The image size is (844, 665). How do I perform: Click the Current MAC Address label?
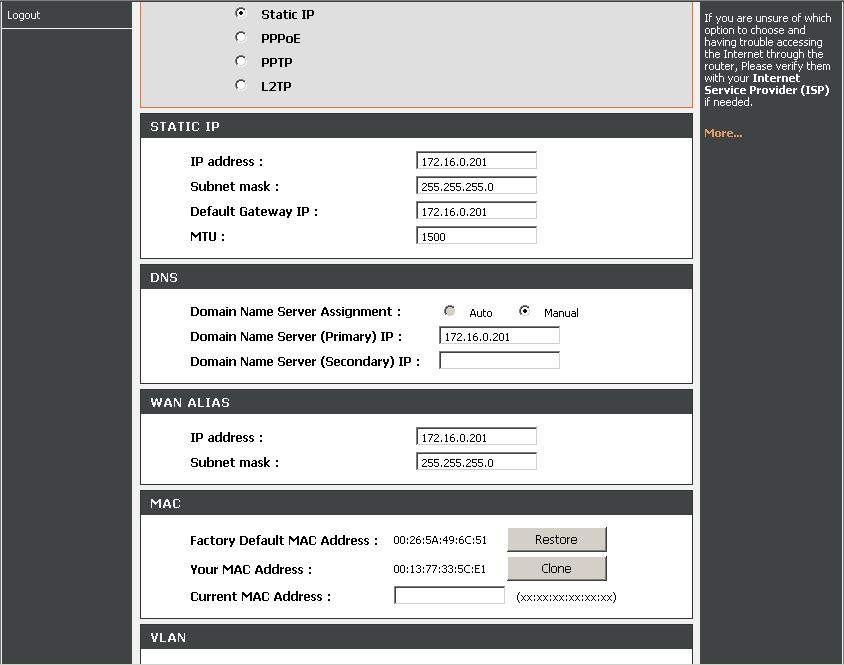click(260, 597)
